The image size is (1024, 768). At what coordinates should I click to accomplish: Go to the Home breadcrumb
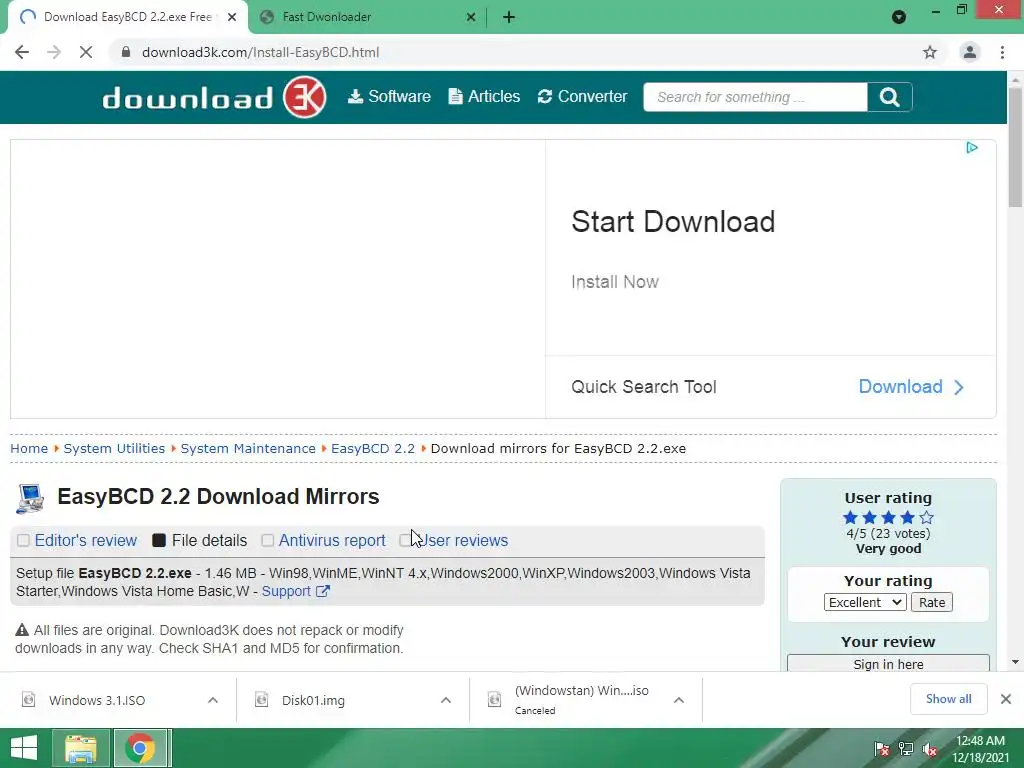point(29,449)
